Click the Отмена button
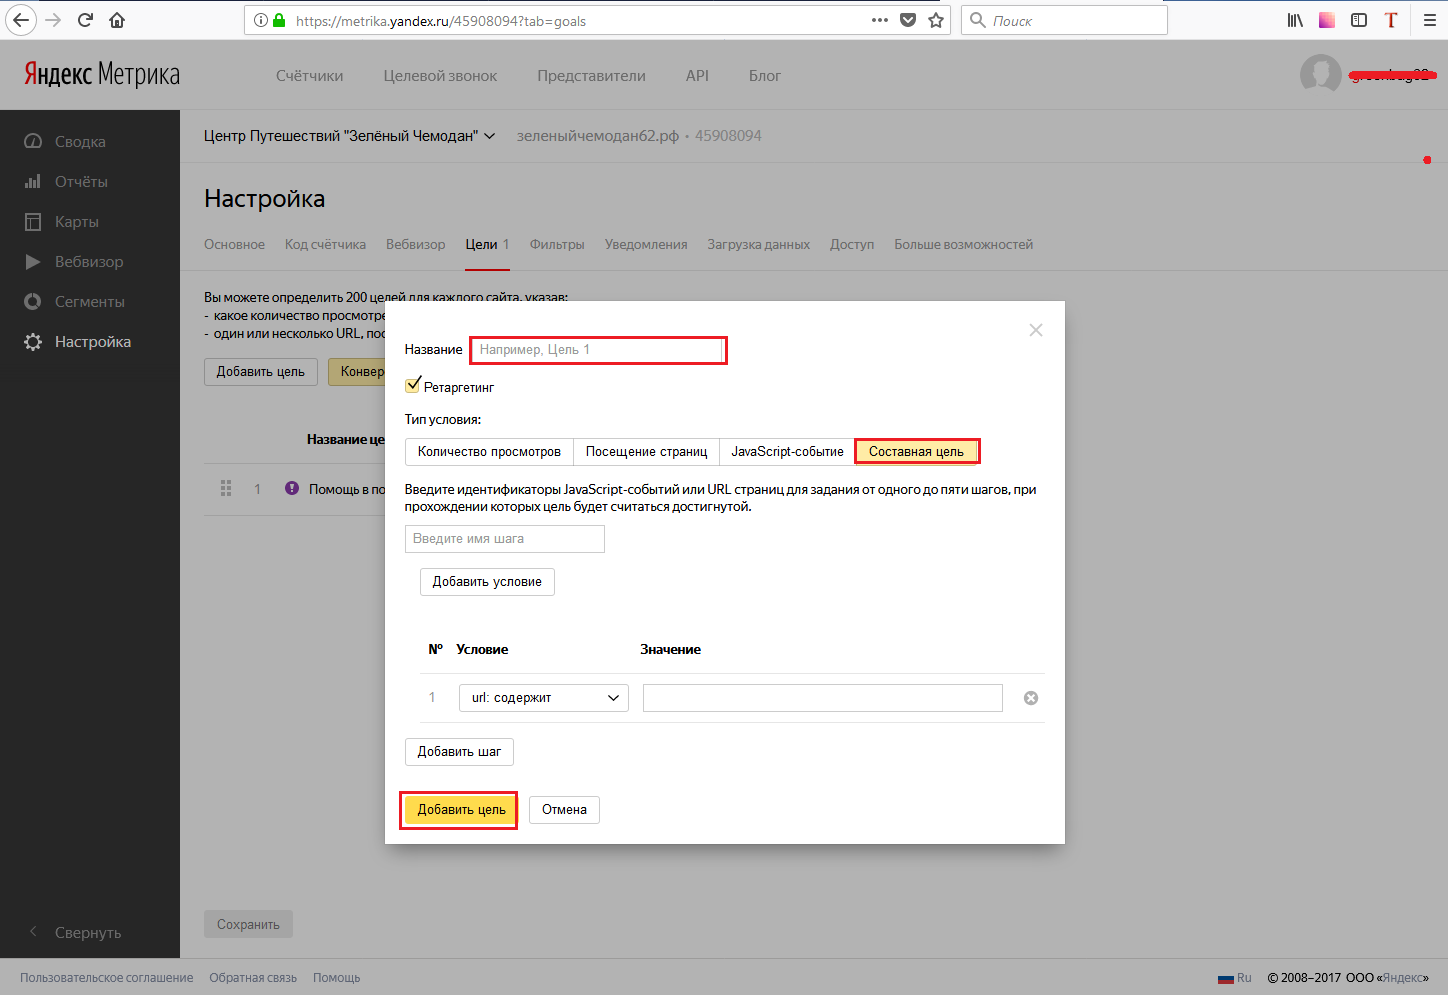The width and height of the screenshot is (1448, 995). coord(564,810)
